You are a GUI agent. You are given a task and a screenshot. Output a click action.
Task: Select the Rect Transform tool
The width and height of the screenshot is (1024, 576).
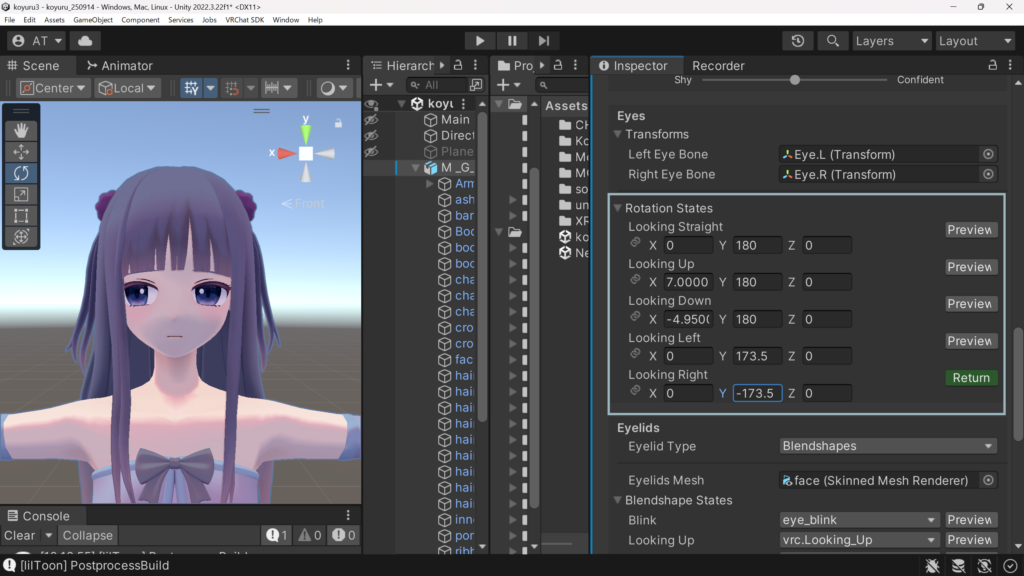coord(20,215)
